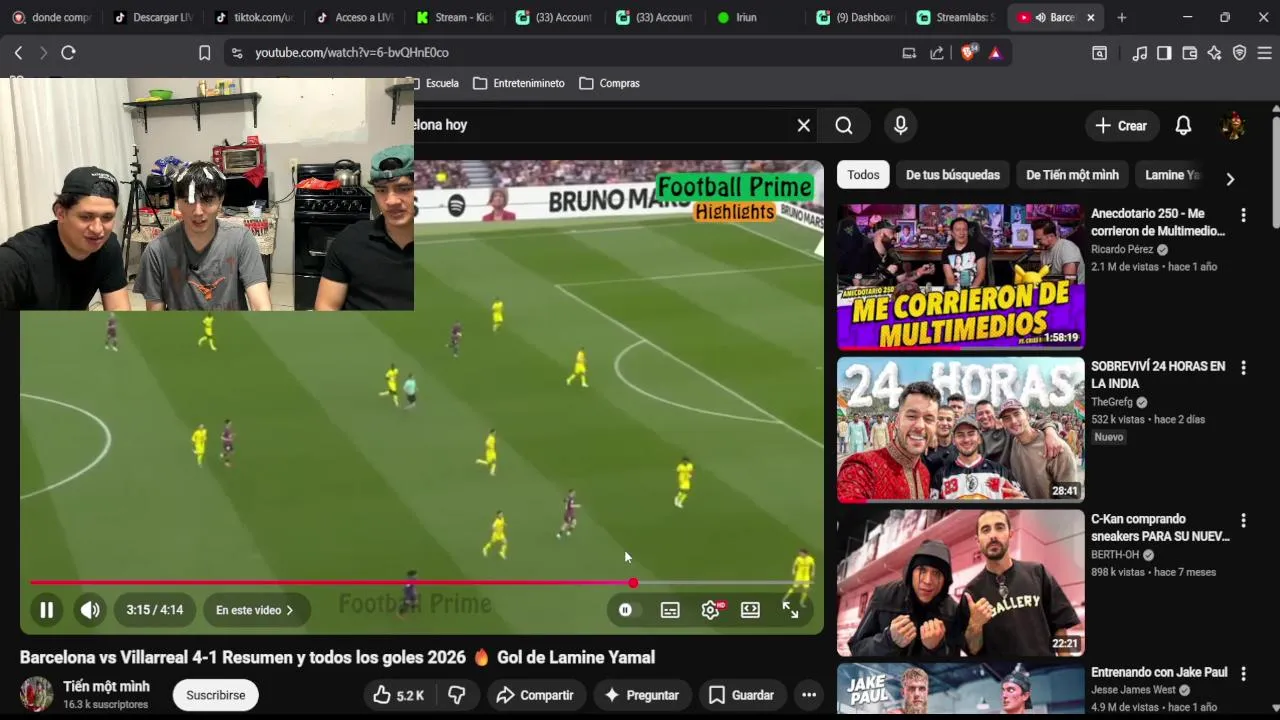Click the youtube.com address bar
This screenshot has height=720, width=1280.
560,53
